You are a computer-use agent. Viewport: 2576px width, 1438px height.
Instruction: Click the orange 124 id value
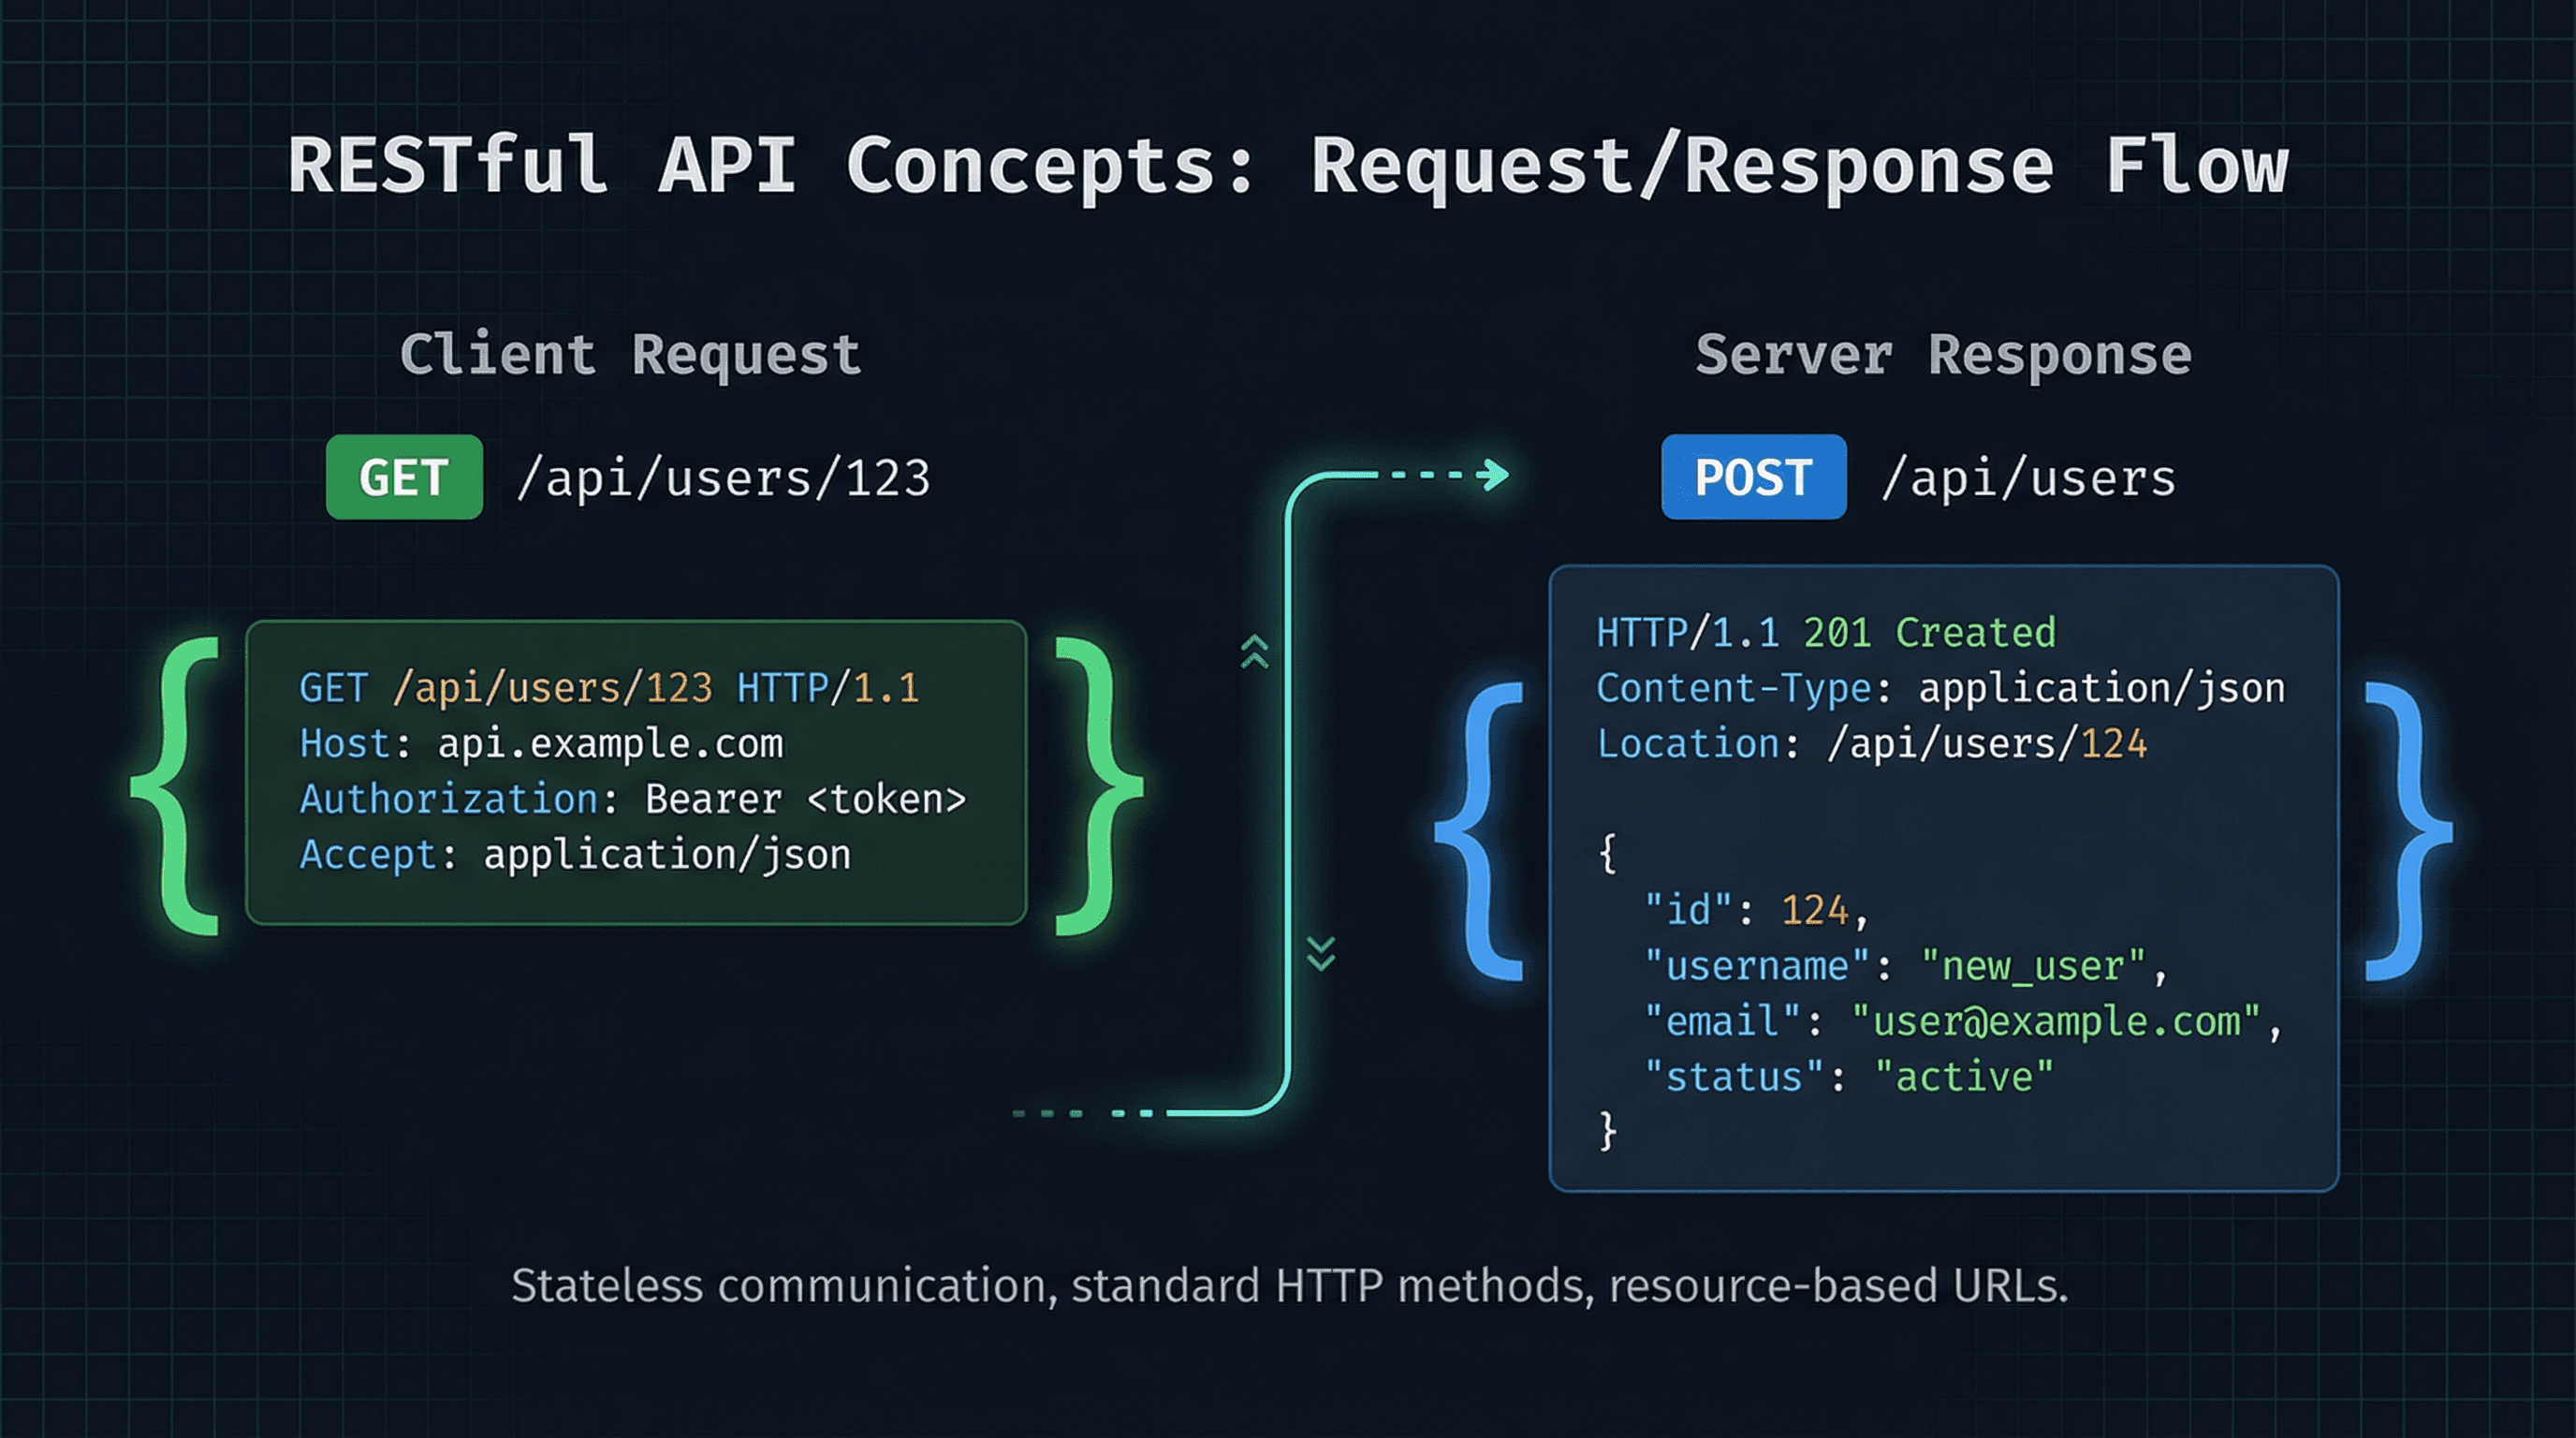click(x=1814, y=909)
